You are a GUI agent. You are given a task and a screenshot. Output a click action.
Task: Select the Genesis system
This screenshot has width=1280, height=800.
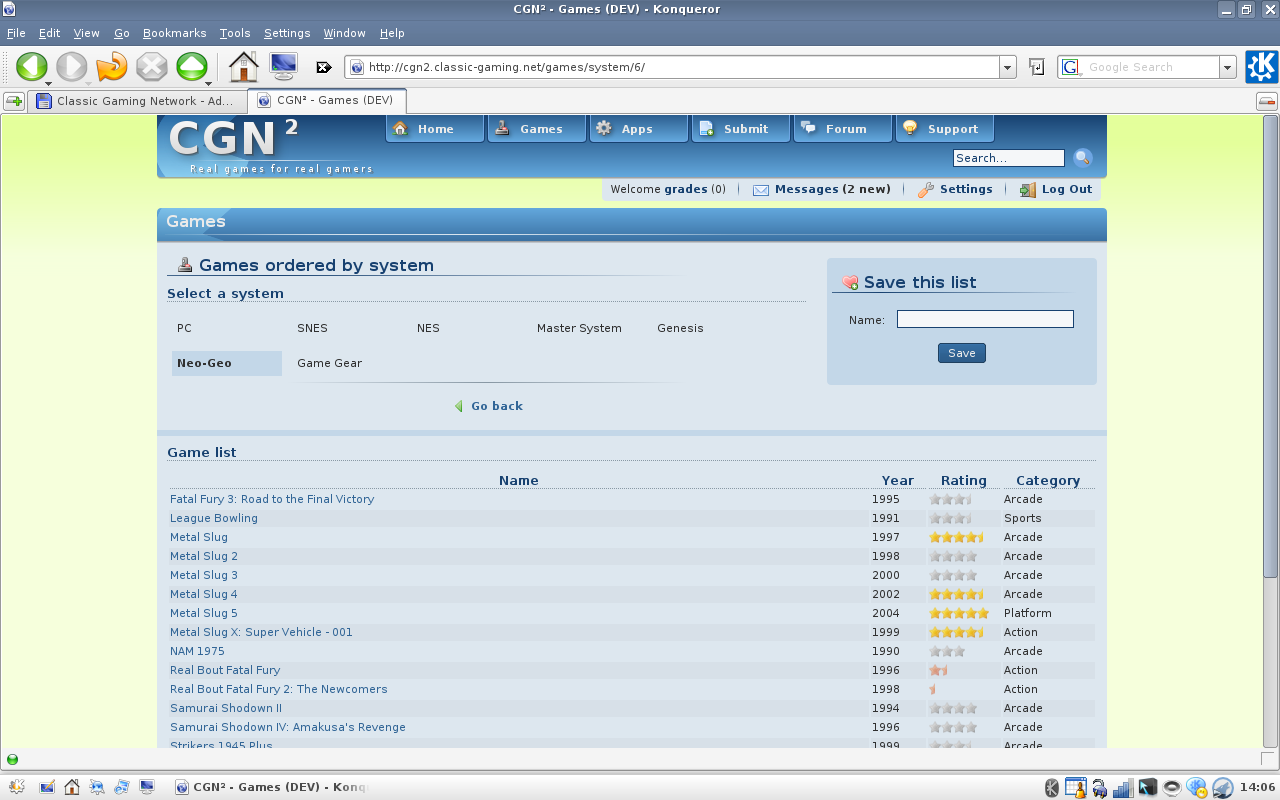pos(680,328)
